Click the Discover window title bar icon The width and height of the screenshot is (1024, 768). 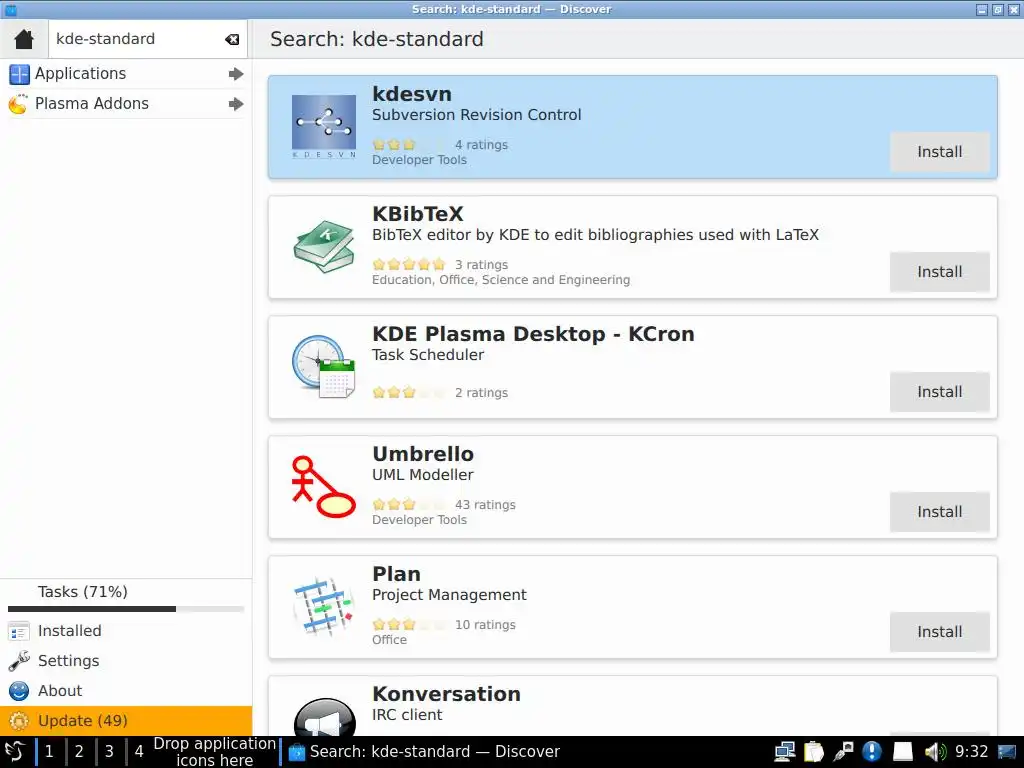(10, 9)
